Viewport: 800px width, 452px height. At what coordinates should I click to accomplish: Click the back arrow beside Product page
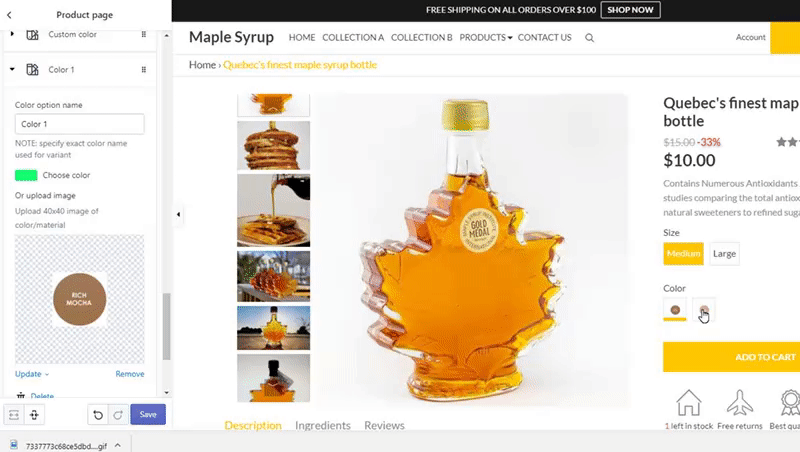point(9,15)
